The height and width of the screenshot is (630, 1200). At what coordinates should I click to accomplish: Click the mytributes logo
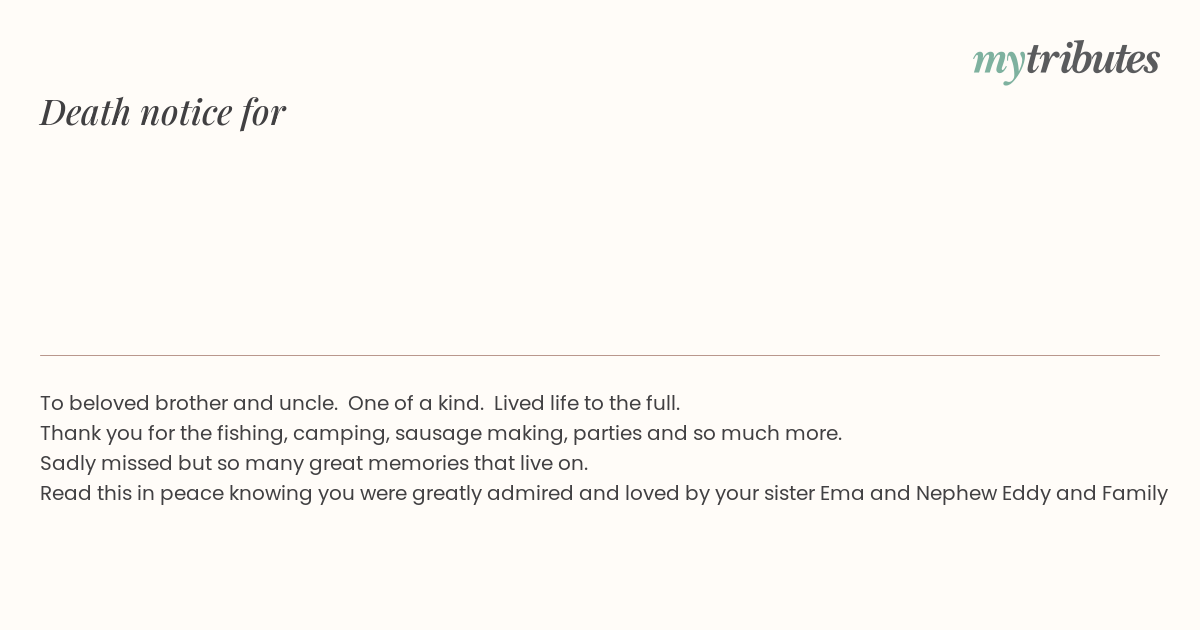pyautogui.click(x=1066, y=60)
